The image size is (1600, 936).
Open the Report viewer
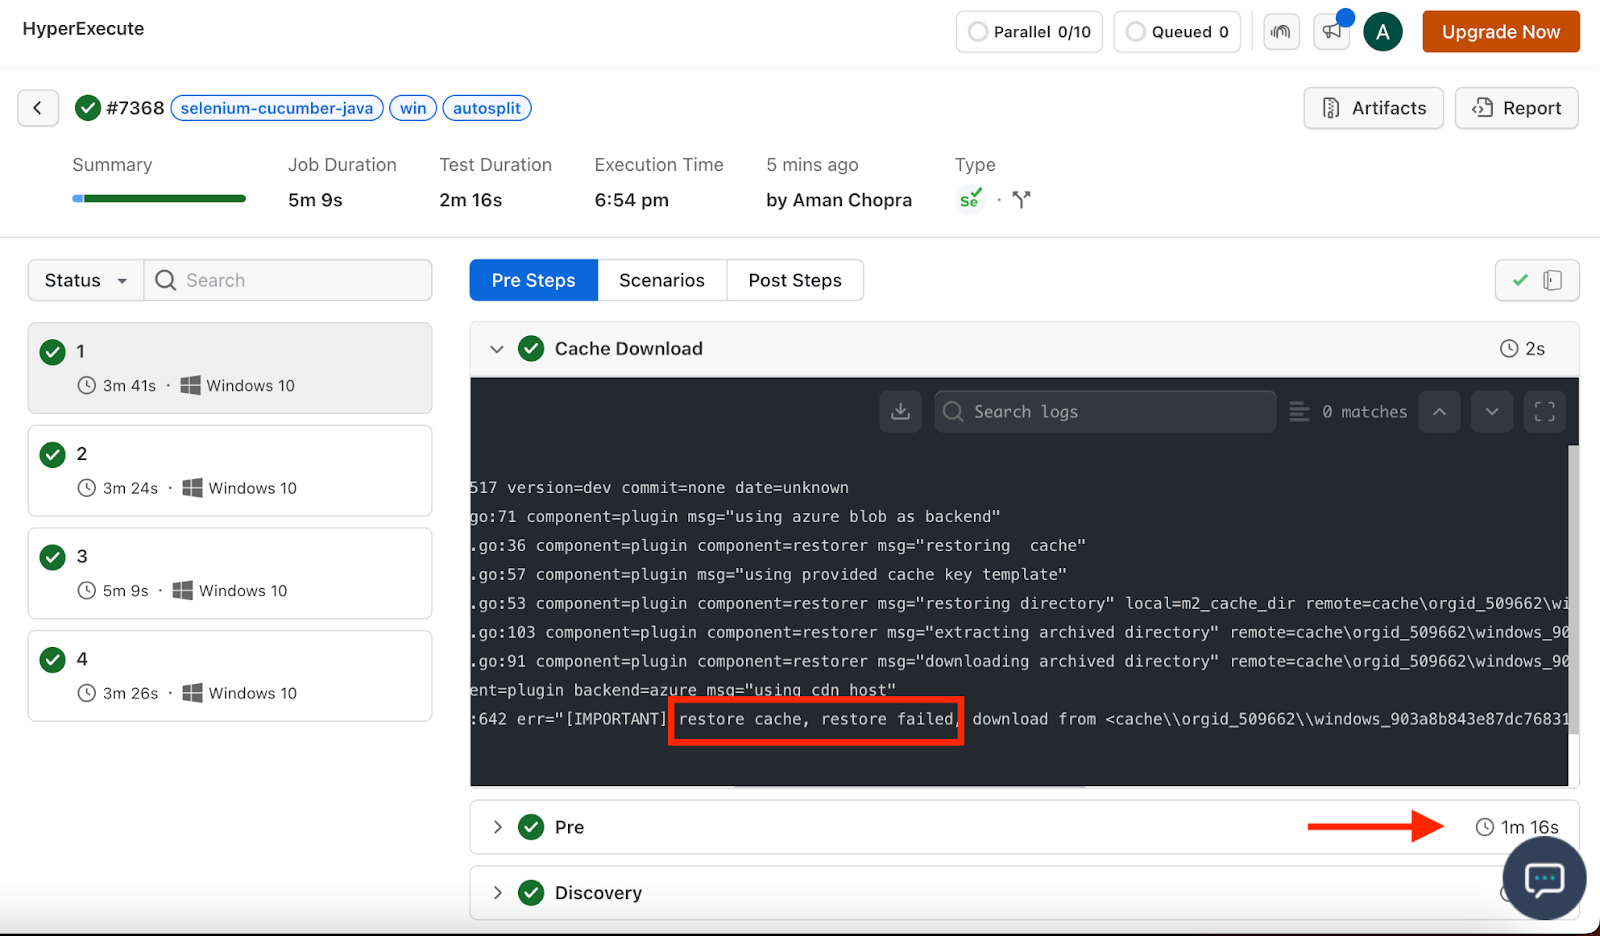[1516, 108]
